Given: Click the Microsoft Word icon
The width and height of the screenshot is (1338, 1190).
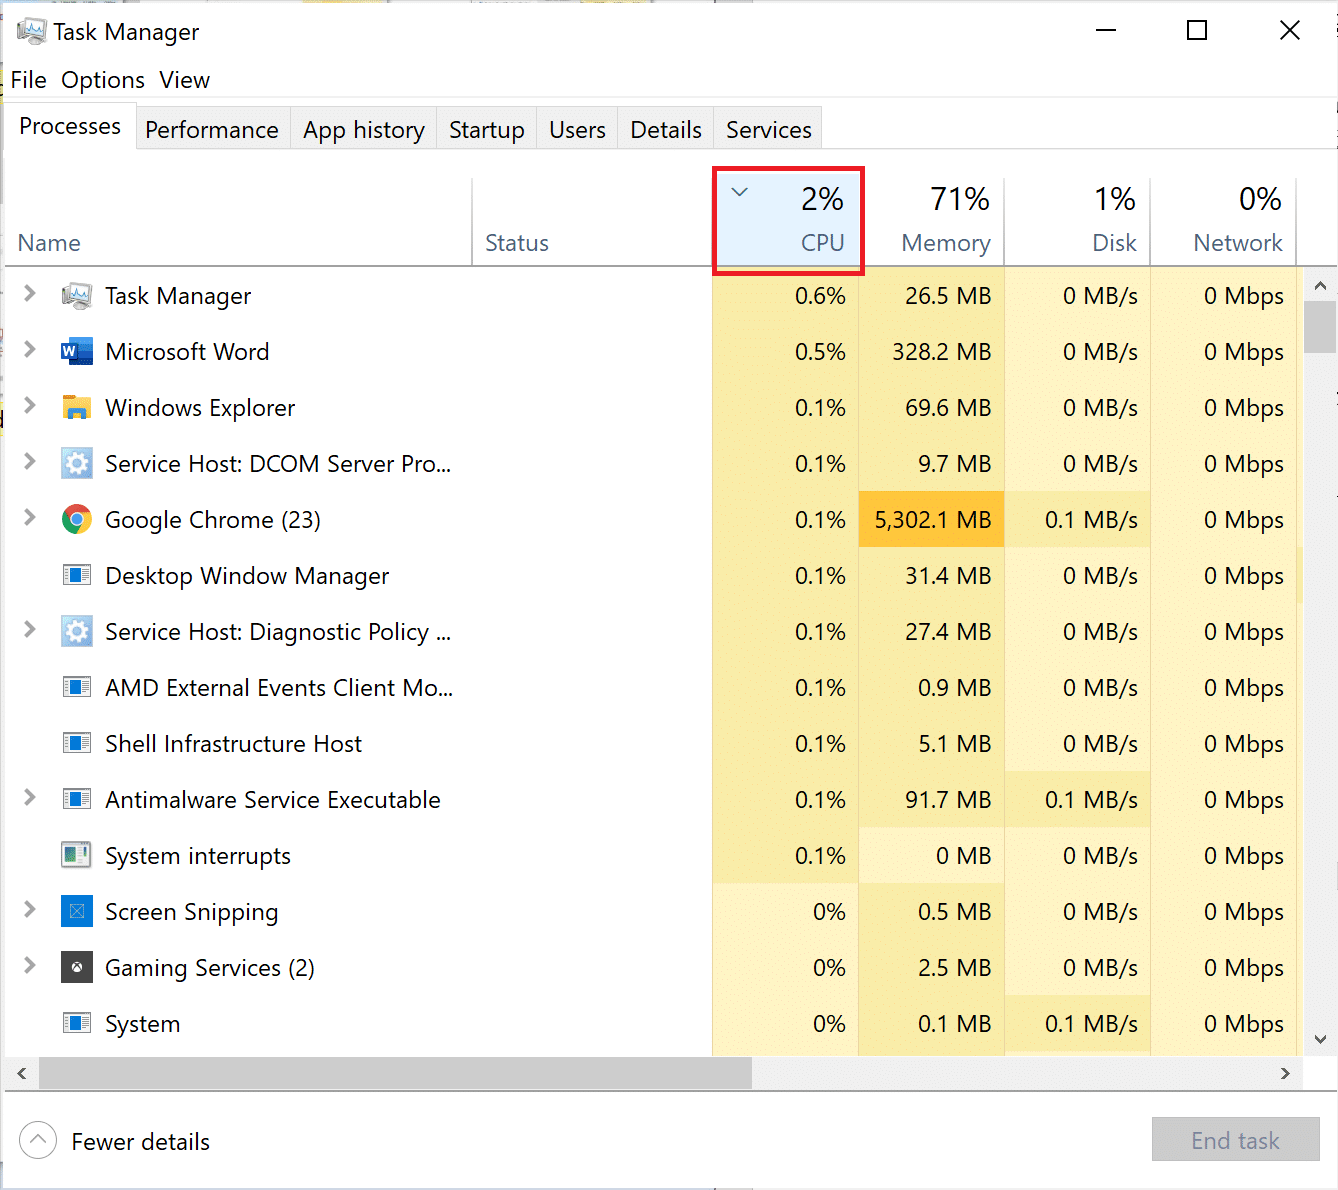Looking at the screenshot, I should pyautogui.click(x=77, y=351).
